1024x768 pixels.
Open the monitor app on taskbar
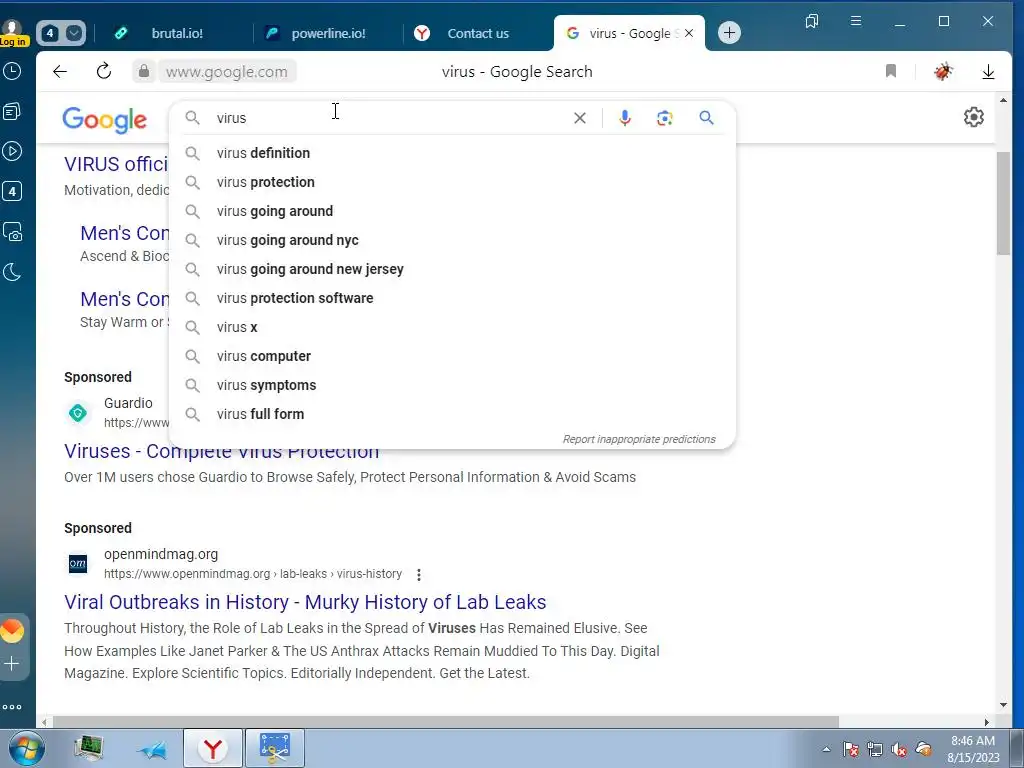(x=88, y=748)
